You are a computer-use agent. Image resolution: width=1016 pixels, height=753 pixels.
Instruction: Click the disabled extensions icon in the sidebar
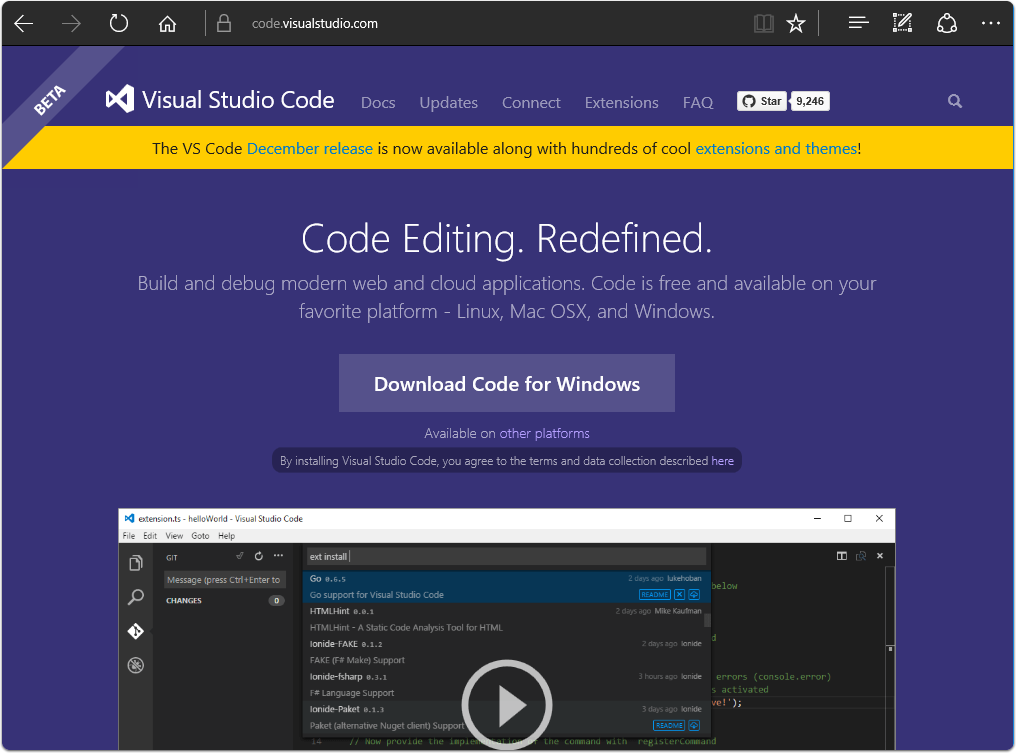pyautogui.click(x=136, y=665)
